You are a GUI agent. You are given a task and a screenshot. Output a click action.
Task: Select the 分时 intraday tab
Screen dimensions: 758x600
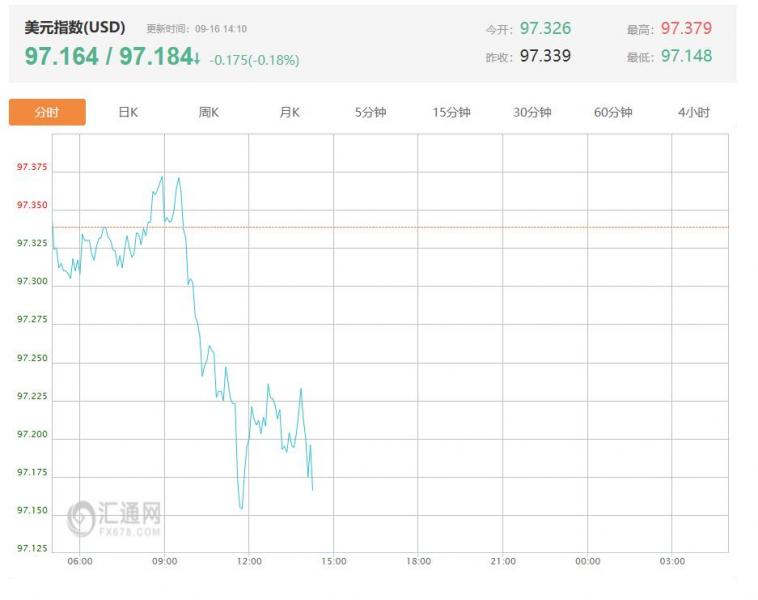47,113
